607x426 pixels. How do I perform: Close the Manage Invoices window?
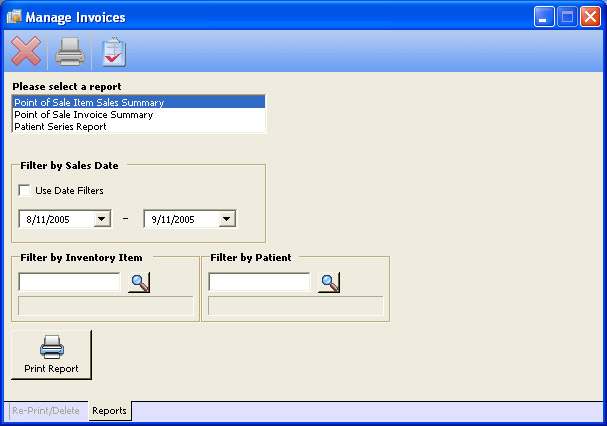tap(590, 17)
